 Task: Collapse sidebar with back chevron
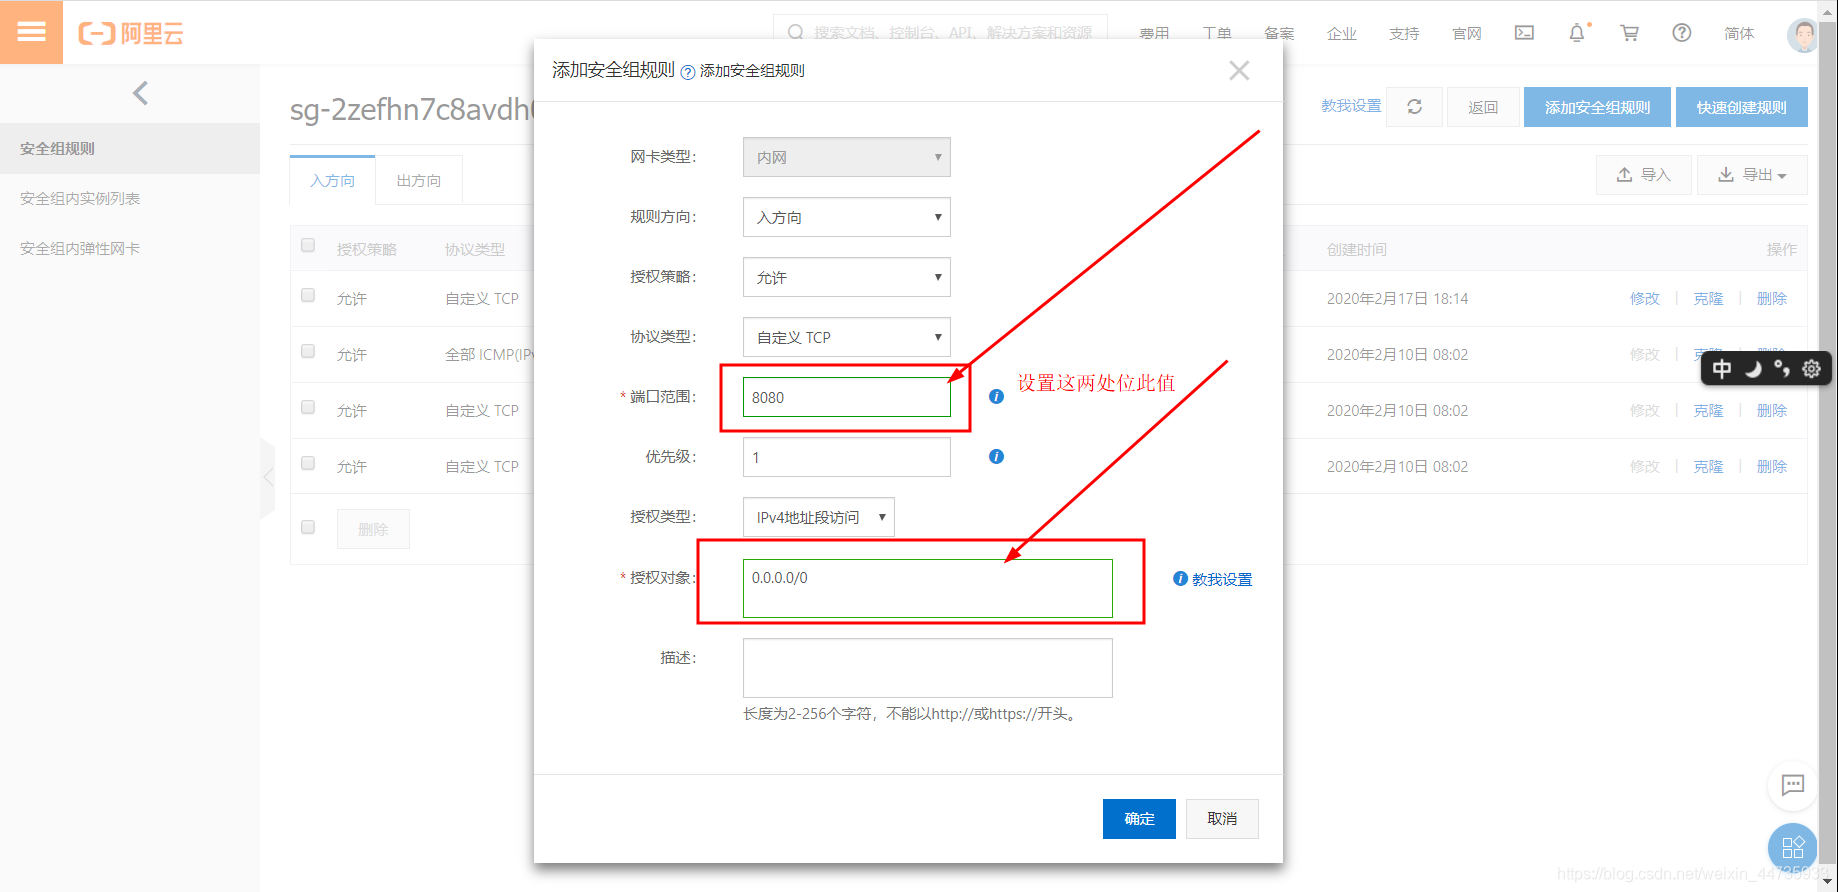point(140,93)
